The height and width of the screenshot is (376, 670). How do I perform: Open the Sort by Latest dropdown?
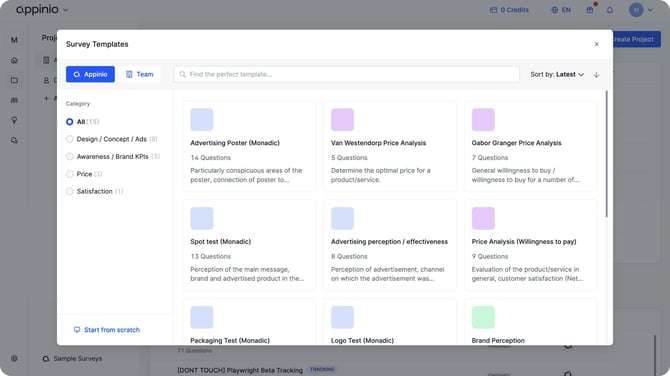click(x=557, y=74)
